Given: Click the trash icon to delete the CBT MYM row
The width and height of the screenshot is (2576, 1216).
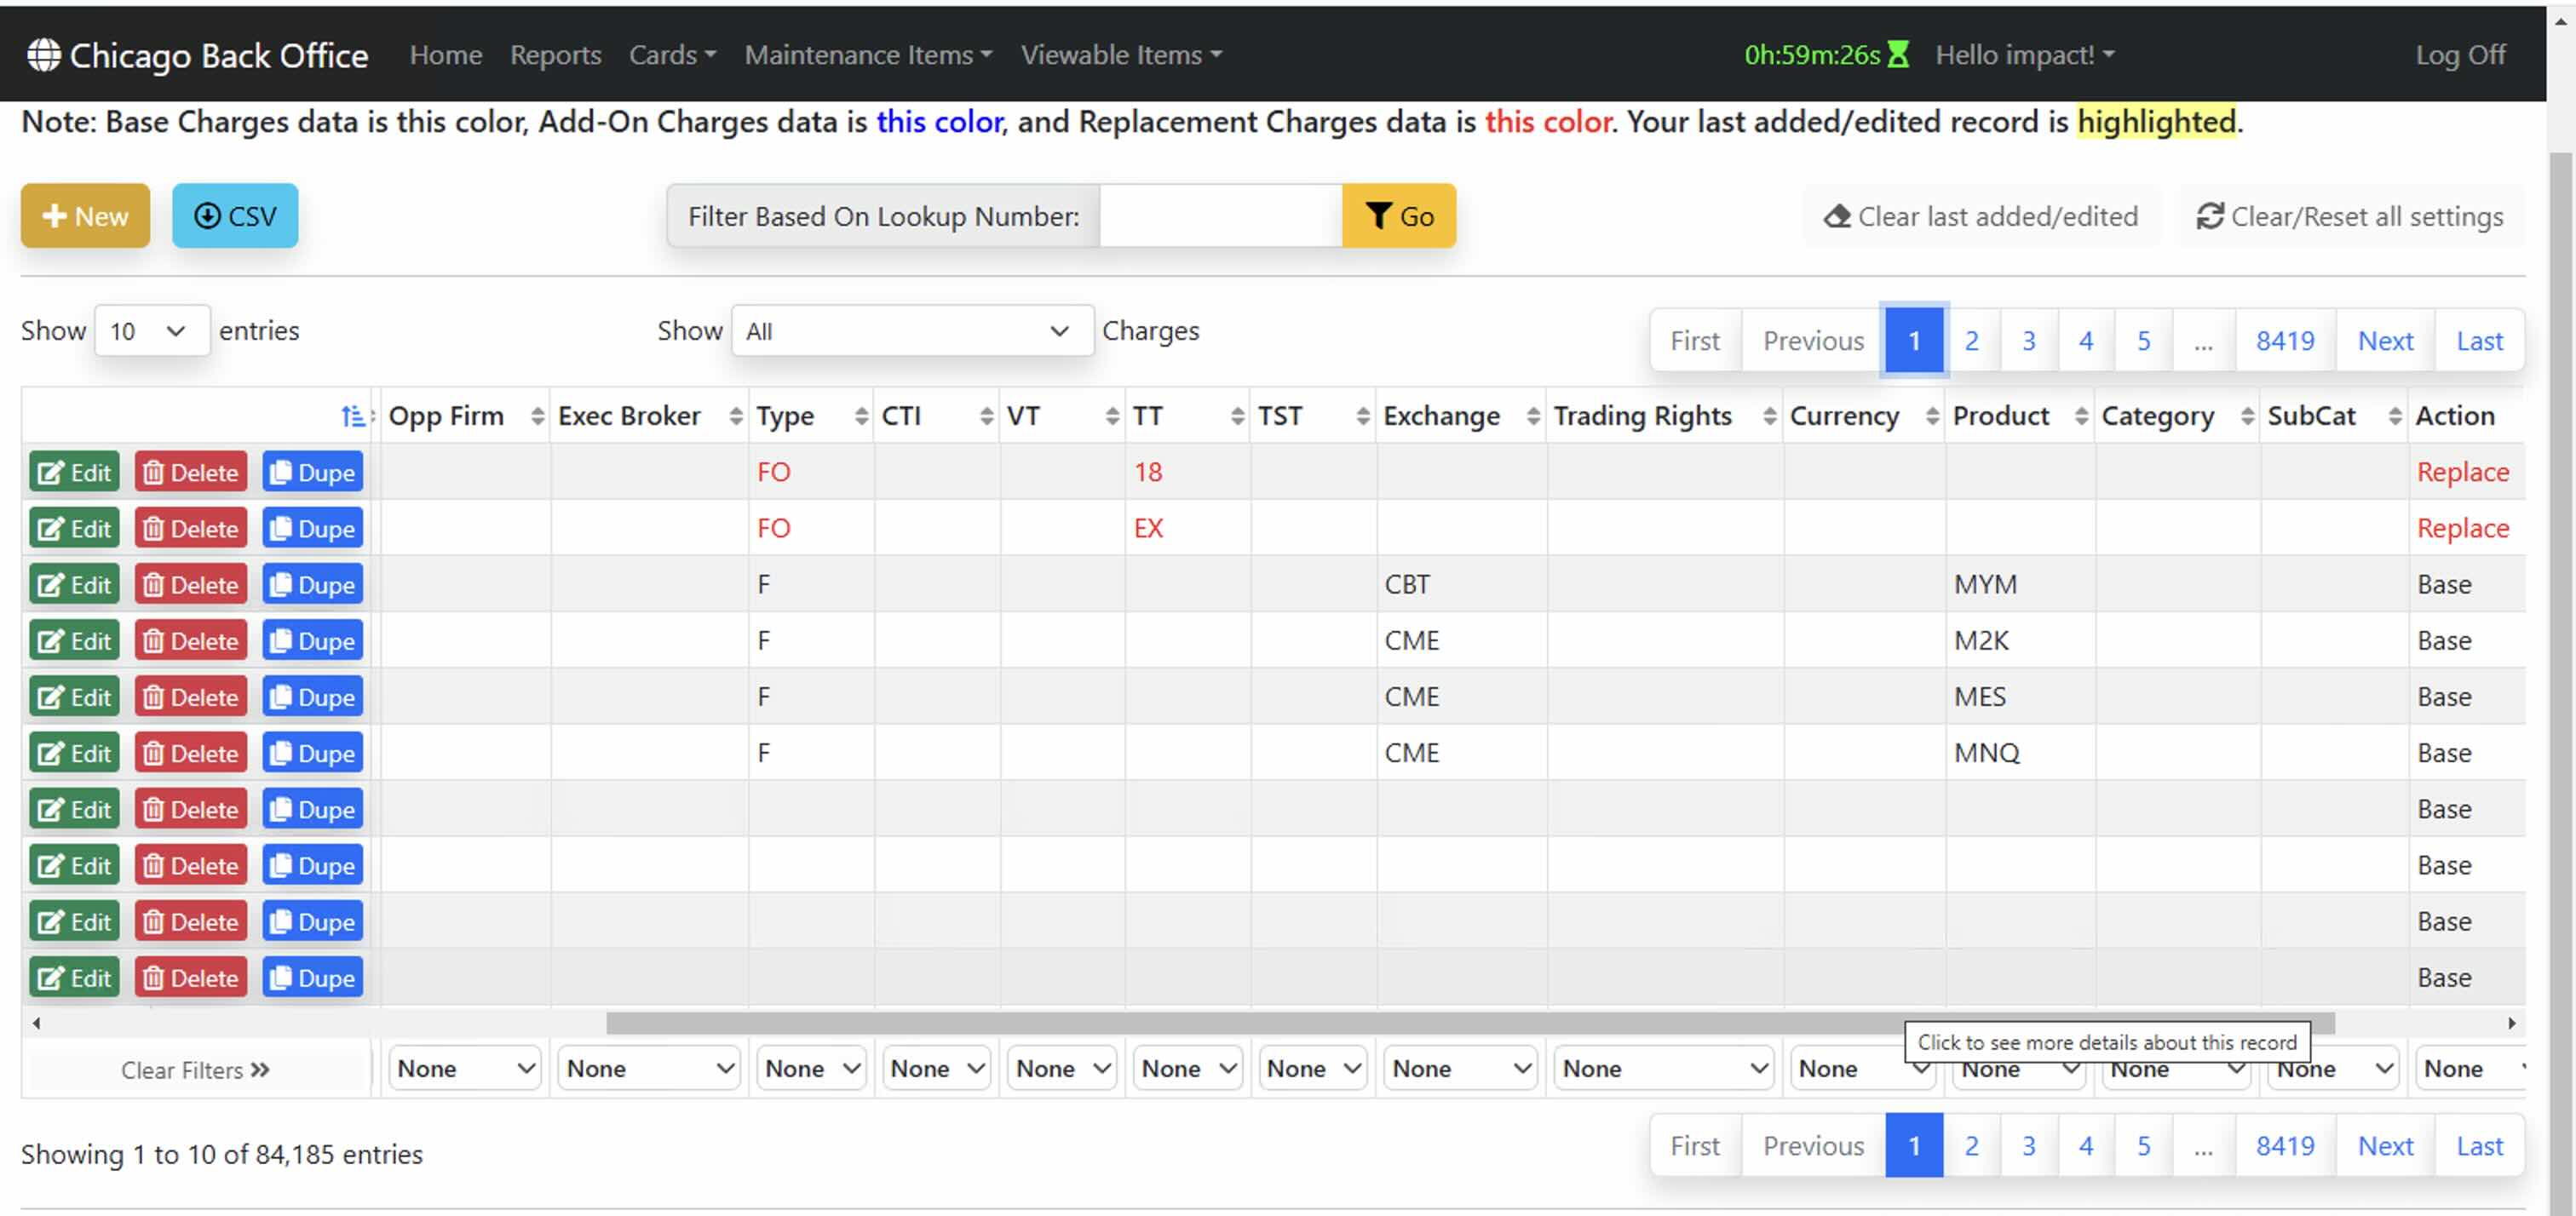Looking at the screenshot, I should [156, 584].
